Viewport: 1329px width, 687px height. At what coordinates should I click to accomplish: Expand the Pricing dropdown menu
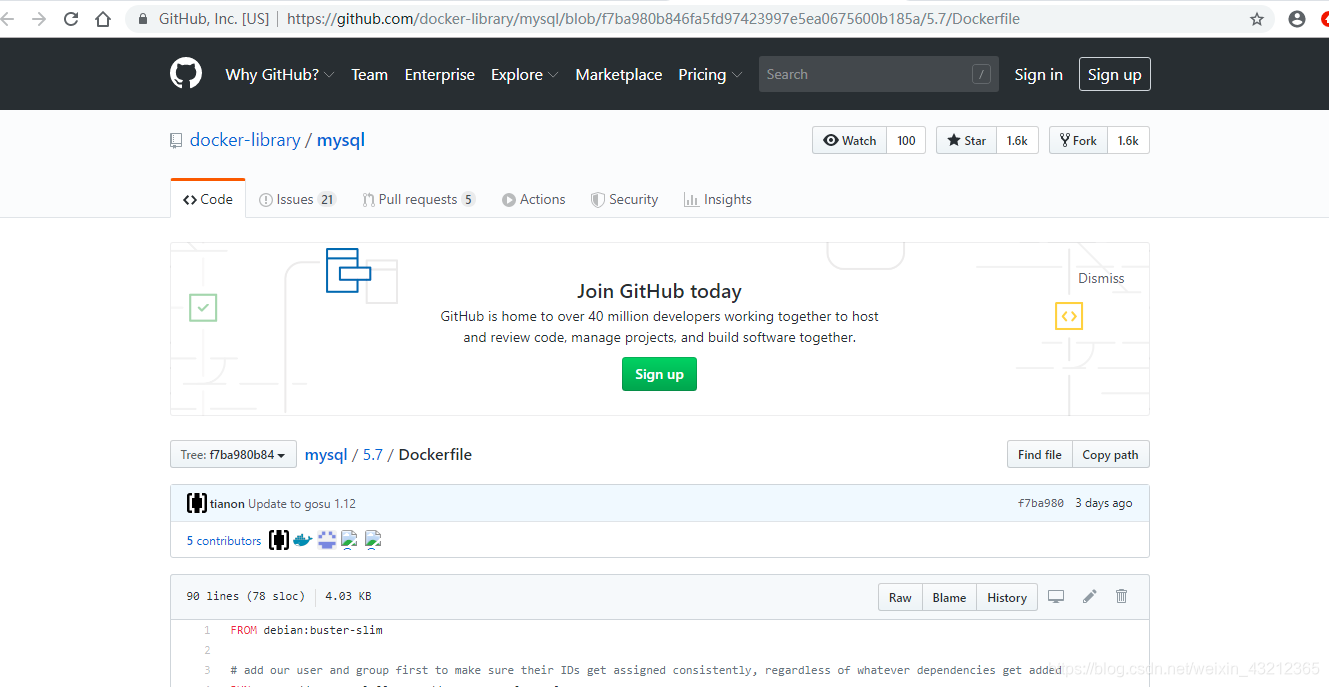coord(710,74)
